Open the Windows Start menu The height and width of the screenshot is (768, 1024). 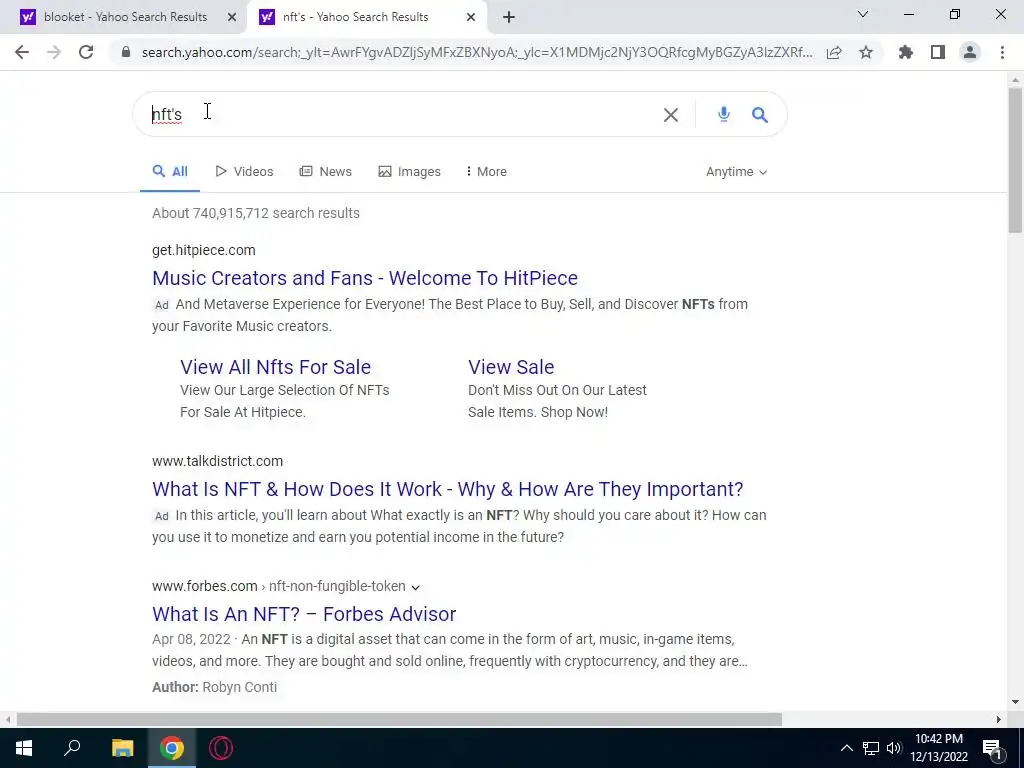(x=24, y=748)
